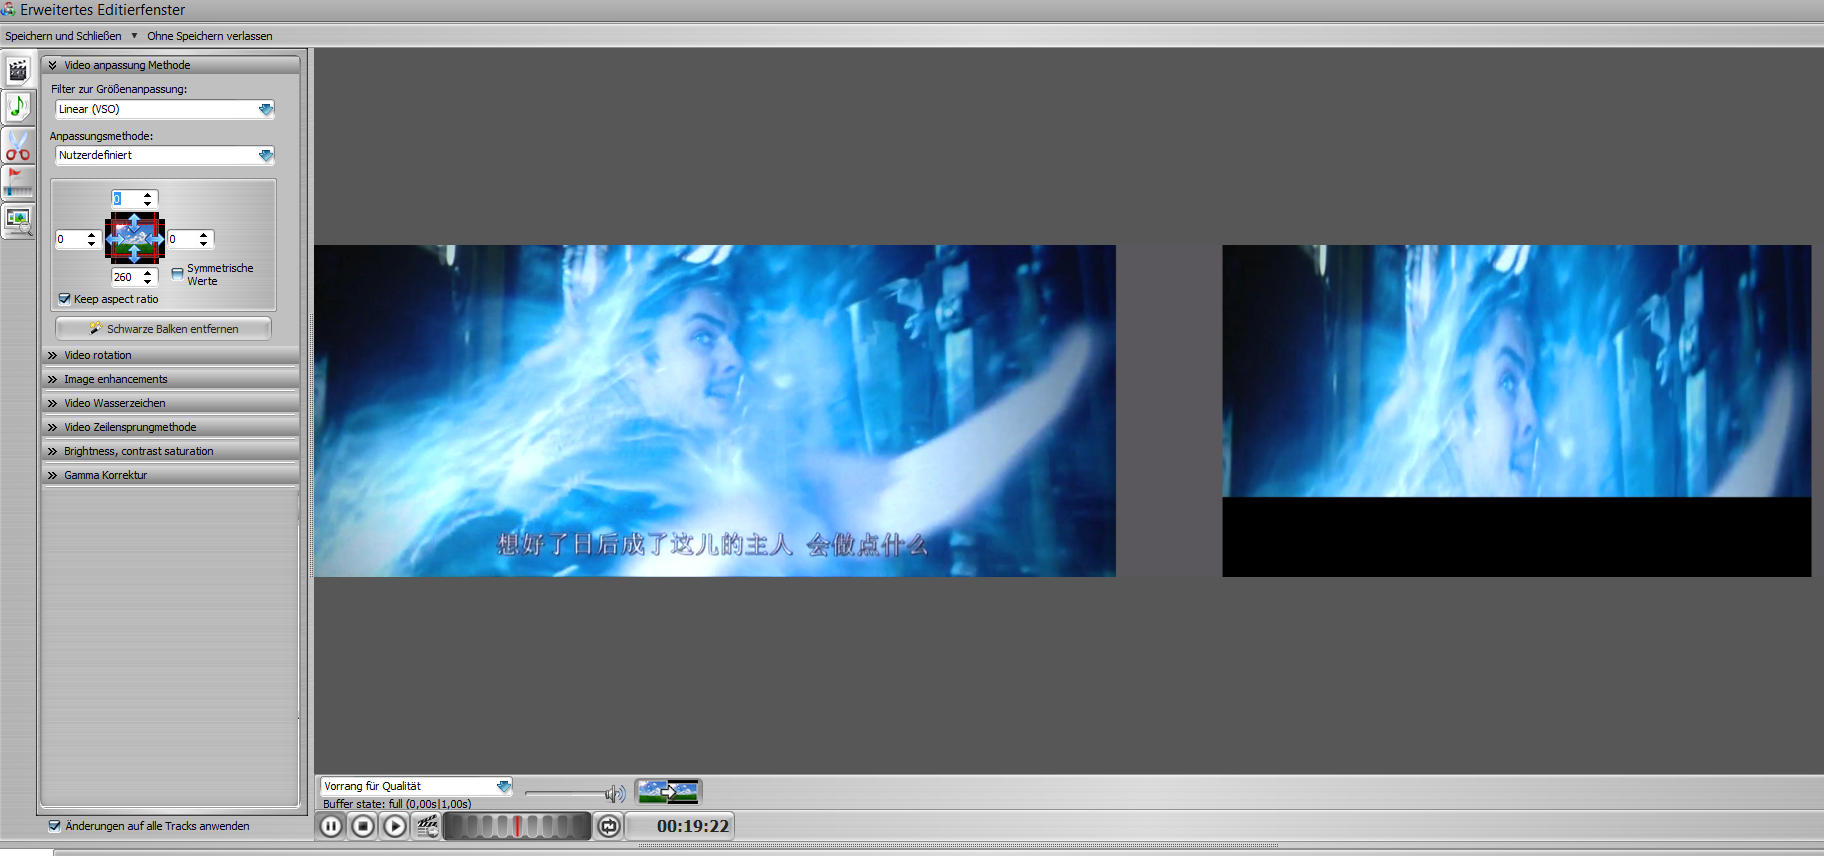Expand the Gamma Korrektur section
Viewport: 1824px width, 856px height.
pyautogui.click(x=170, y=475)
